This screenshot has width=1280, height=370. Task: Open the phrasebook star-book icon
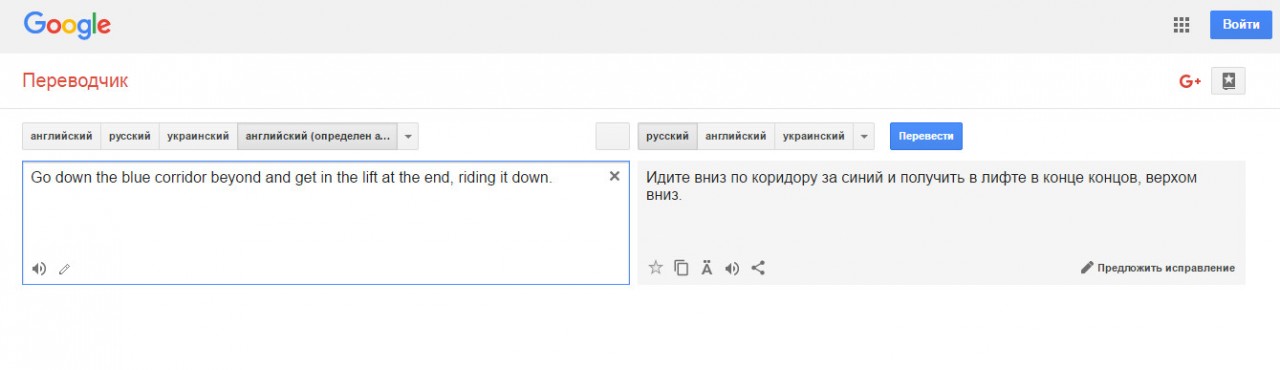[x=1228, y=81]
